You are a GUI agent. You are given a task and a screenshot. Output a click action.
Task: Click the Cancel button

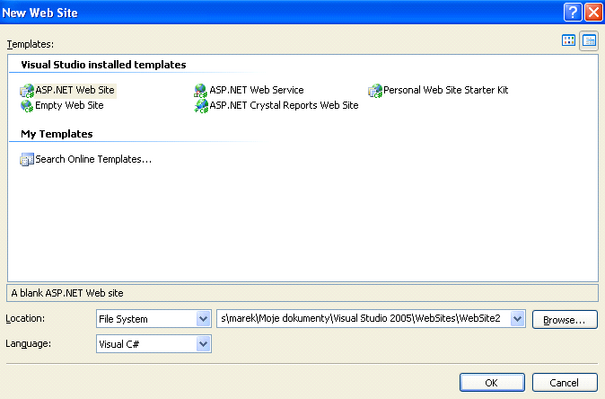565,382
